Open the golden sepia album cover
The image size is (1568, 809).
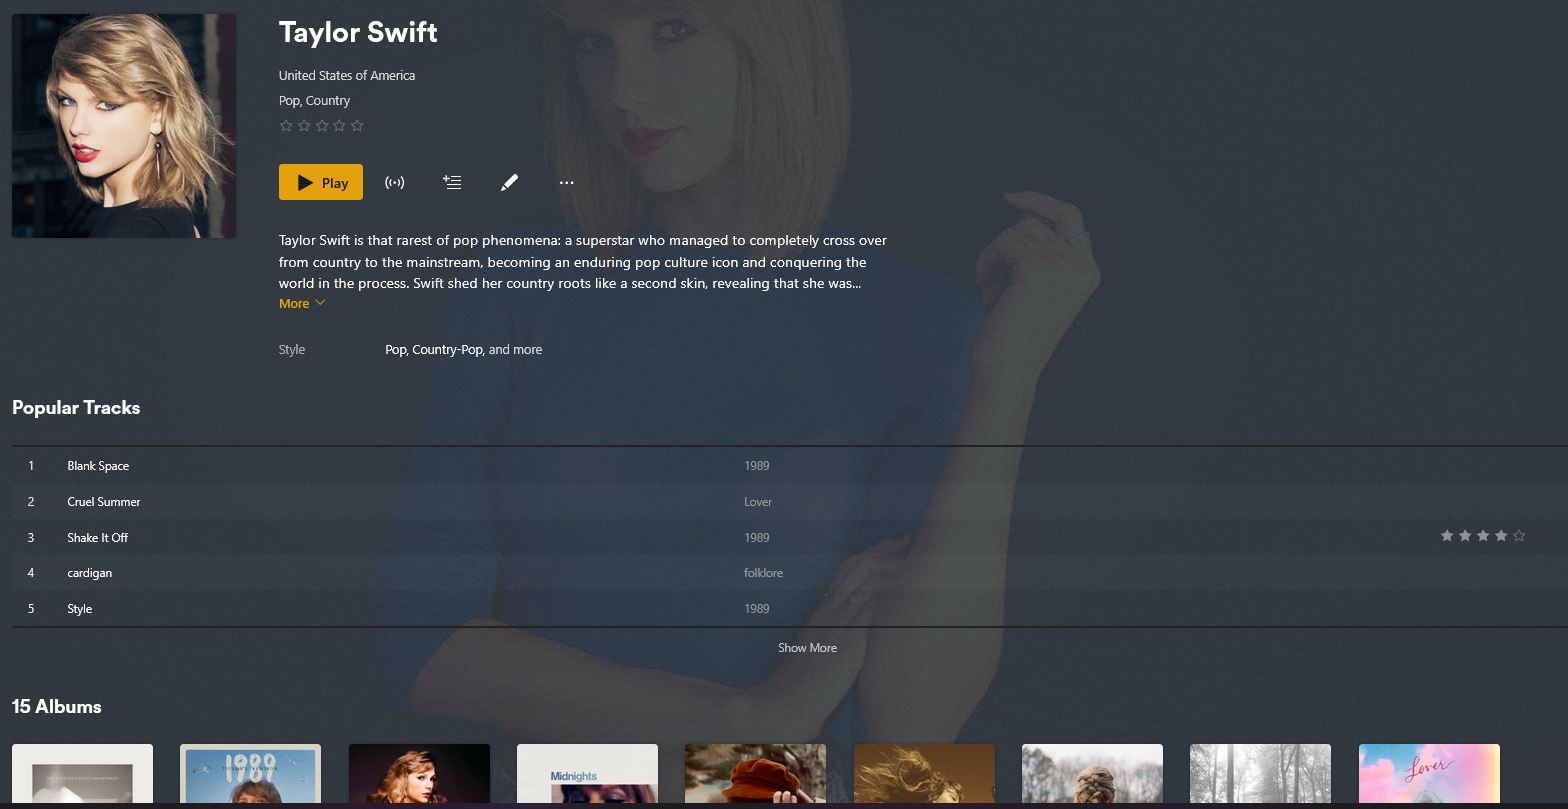(x=924, y=774)
